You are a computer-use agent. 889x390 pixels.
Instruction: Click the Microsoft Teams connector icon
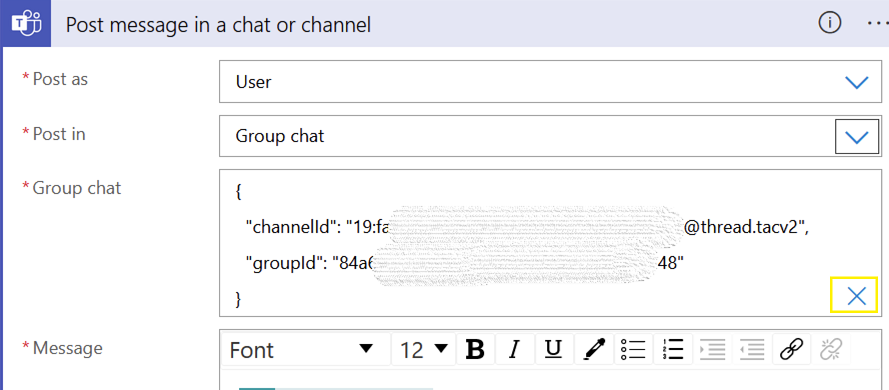click(x=26, y=24)
